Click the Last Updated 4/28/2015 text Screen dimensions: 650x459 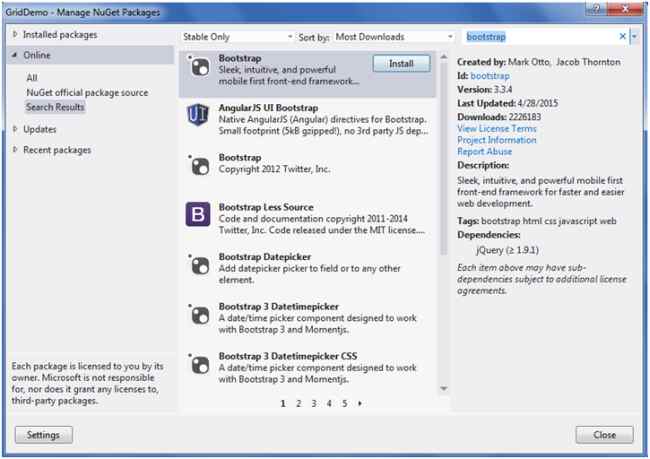click(x=507, y=103)
